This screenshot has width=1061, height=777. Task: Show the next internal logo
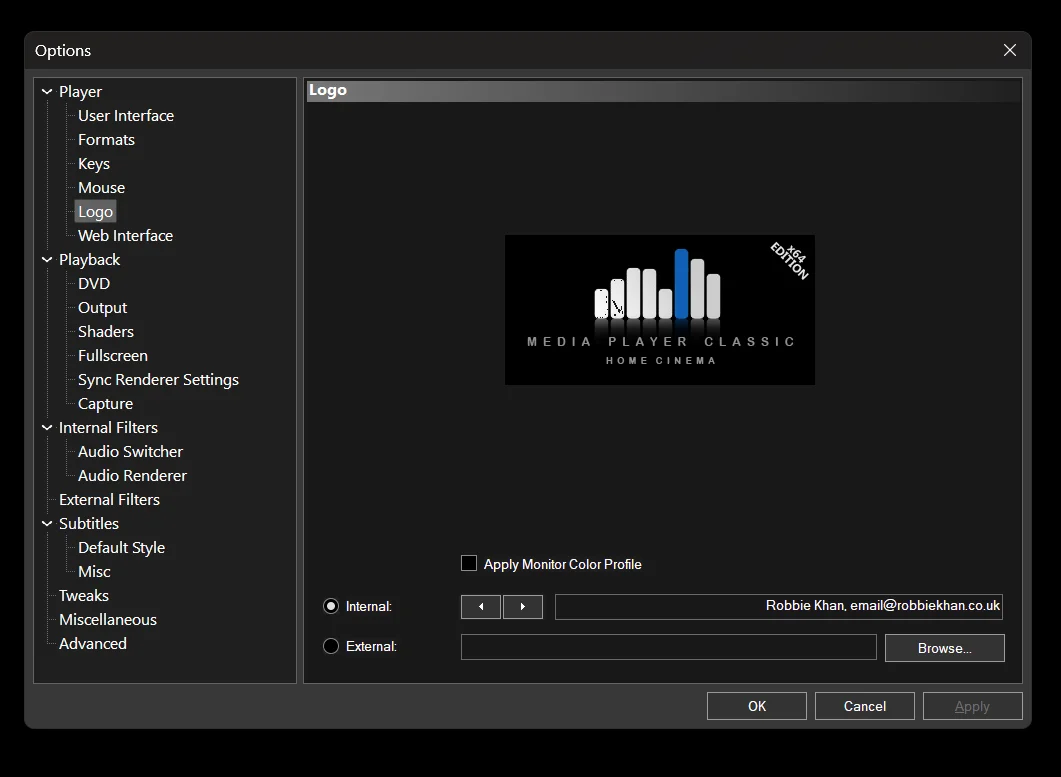[522, 606]
